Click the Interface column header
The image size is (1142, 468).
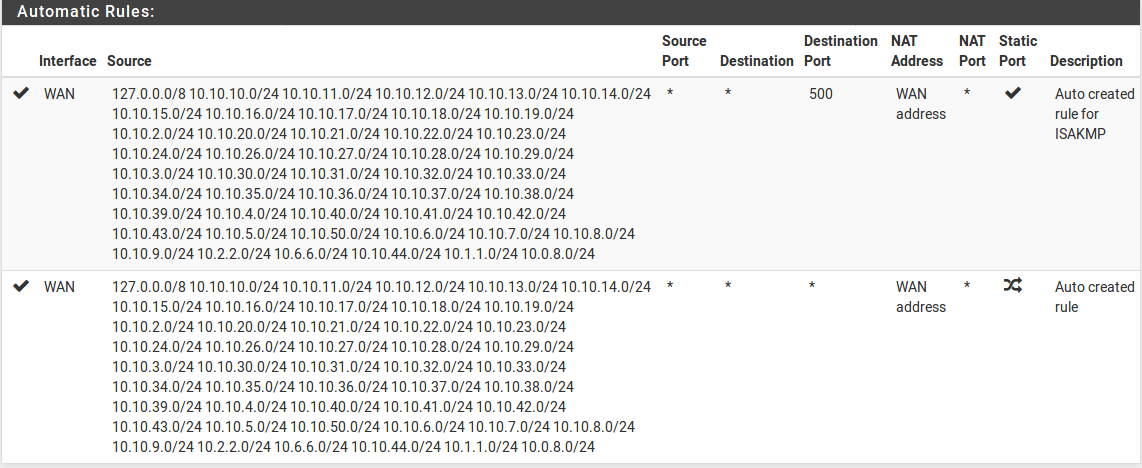click(x=68, y=61)
